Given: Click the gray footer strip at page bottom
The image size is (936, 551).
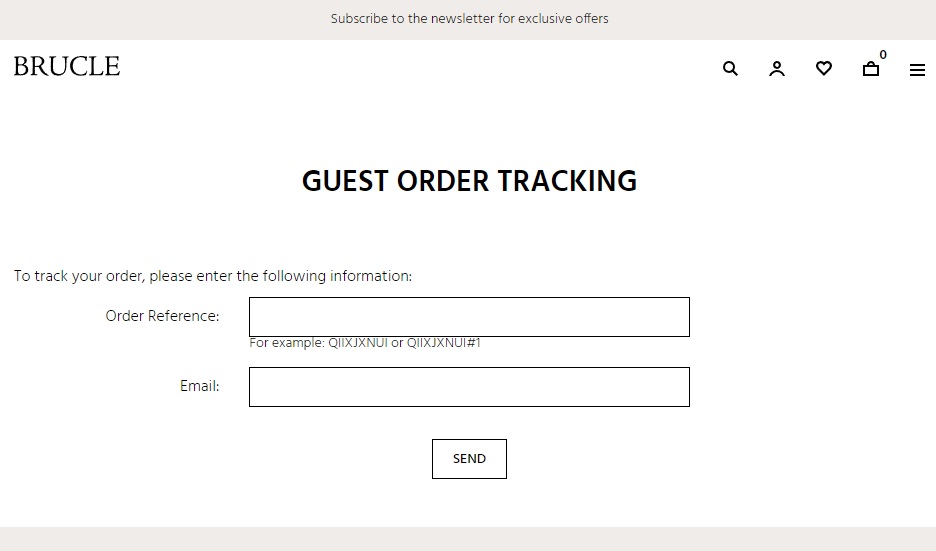Looking at the screenshot, I should [x=468, y=539].
